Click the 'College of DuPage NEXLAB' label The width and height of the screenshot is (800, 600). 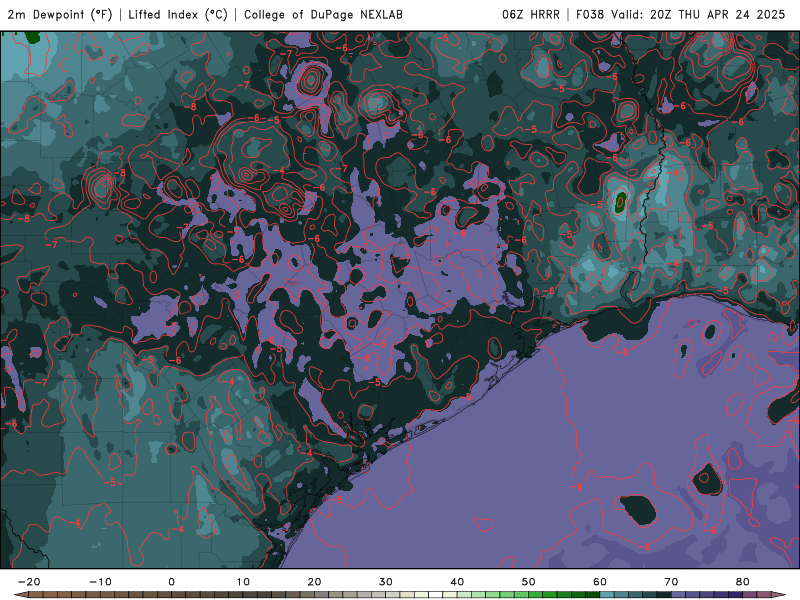pyautogui.click(x=323, y=14)
